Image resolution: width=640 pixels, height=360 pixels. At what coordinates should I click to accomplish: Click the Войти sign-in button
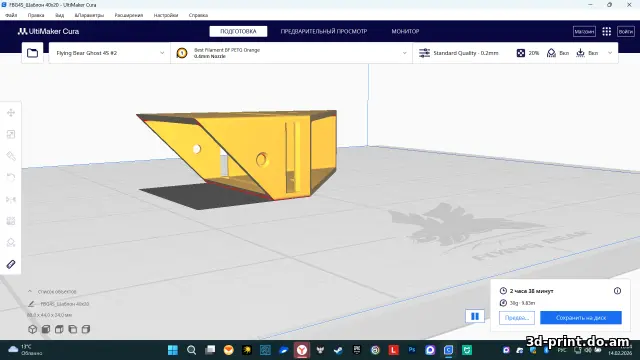pos(626,31)
